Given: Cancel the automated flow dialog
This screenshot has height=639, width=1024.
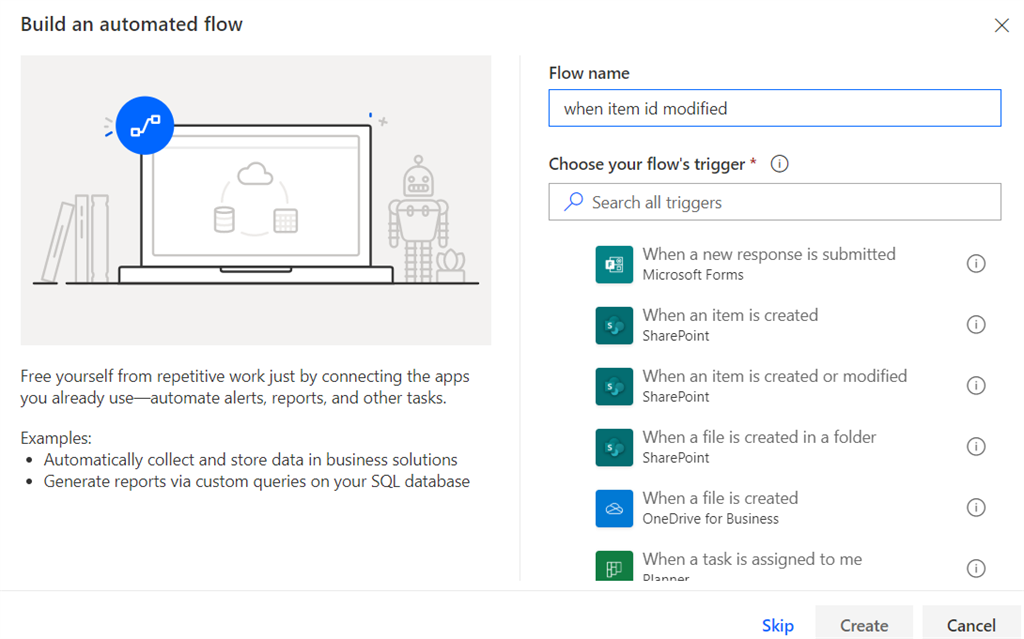Looking at the screenshot, I should point(971,625).
